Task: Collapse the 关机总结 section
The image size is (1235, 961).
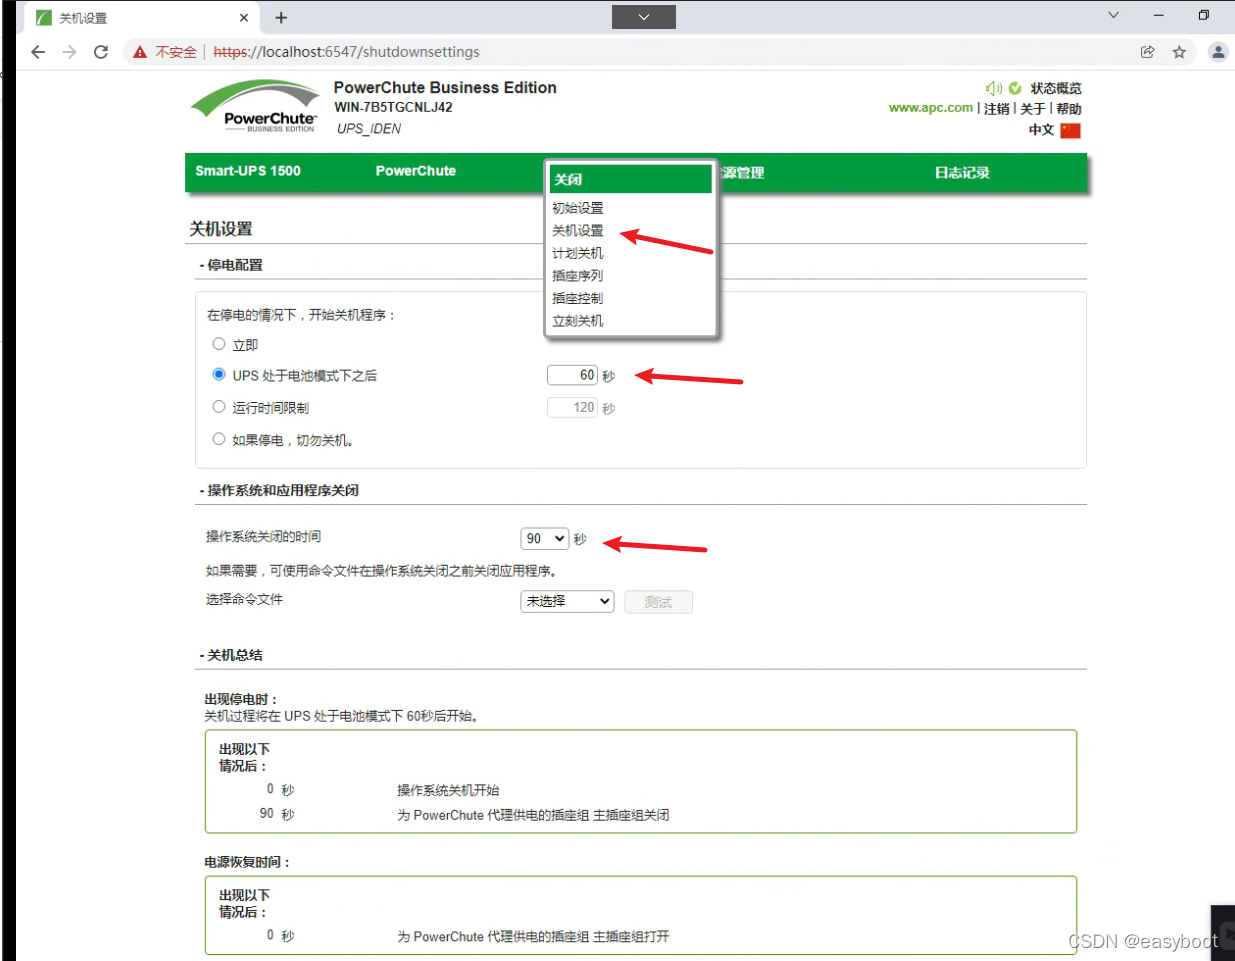Action: 231,655
